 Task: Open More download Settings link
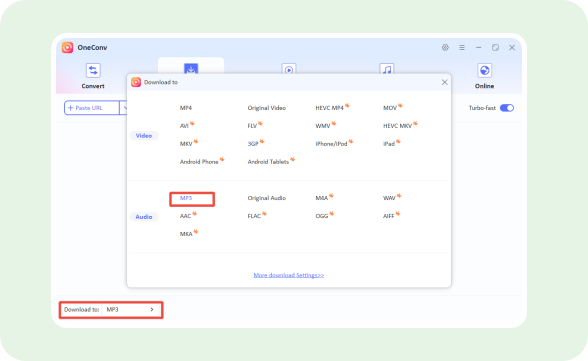point(289,275)
